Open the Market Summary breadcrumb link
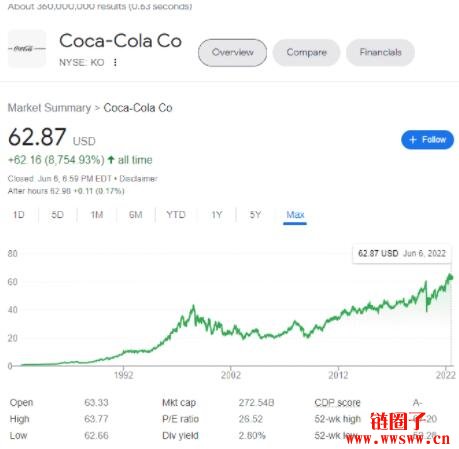 click(x=49, y=108)
